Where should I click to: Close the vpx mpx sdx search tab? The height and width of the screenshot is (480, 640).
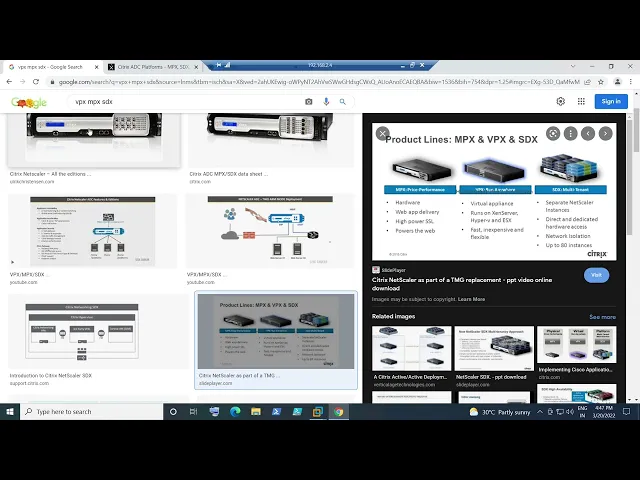[x=97, y=67]
